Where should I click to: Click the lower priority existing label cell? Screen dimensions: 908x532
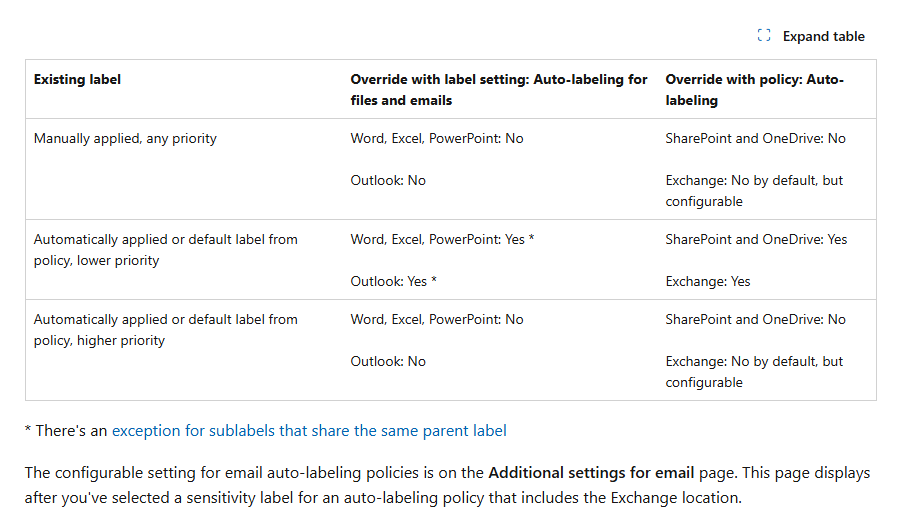(166, 250)
